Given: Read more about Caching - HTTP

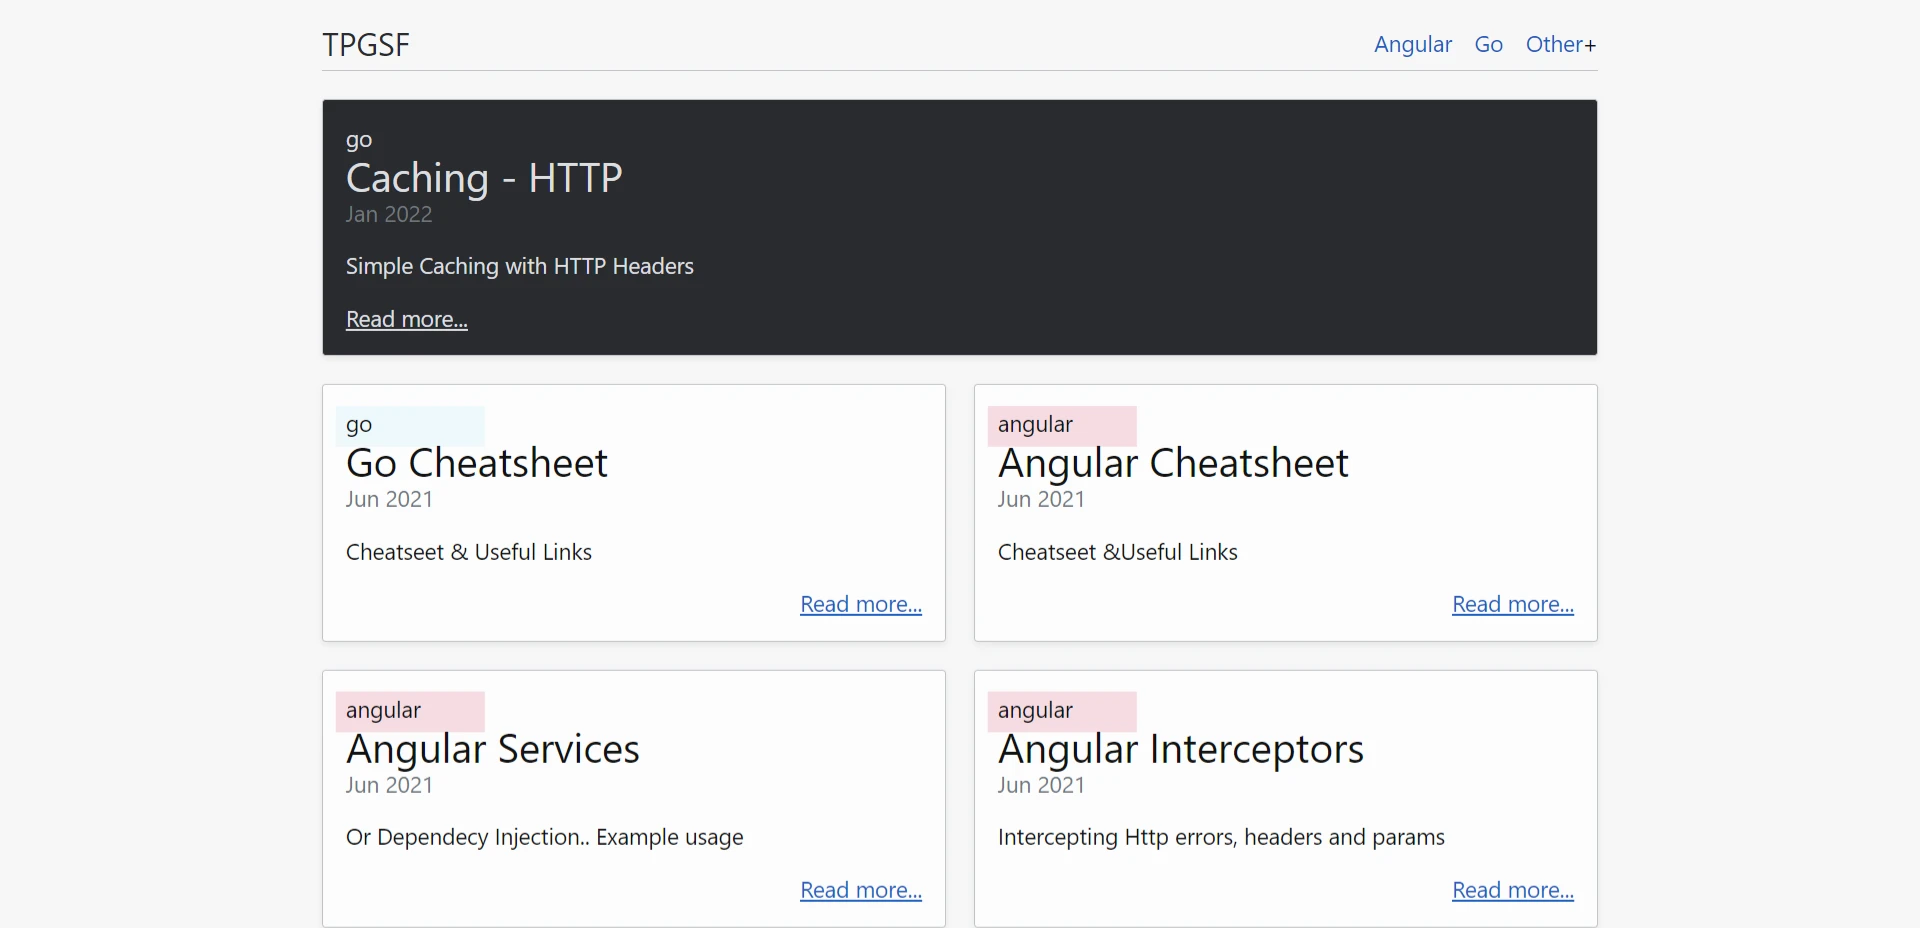Looking at the screenshot, I should coord(407,319).
